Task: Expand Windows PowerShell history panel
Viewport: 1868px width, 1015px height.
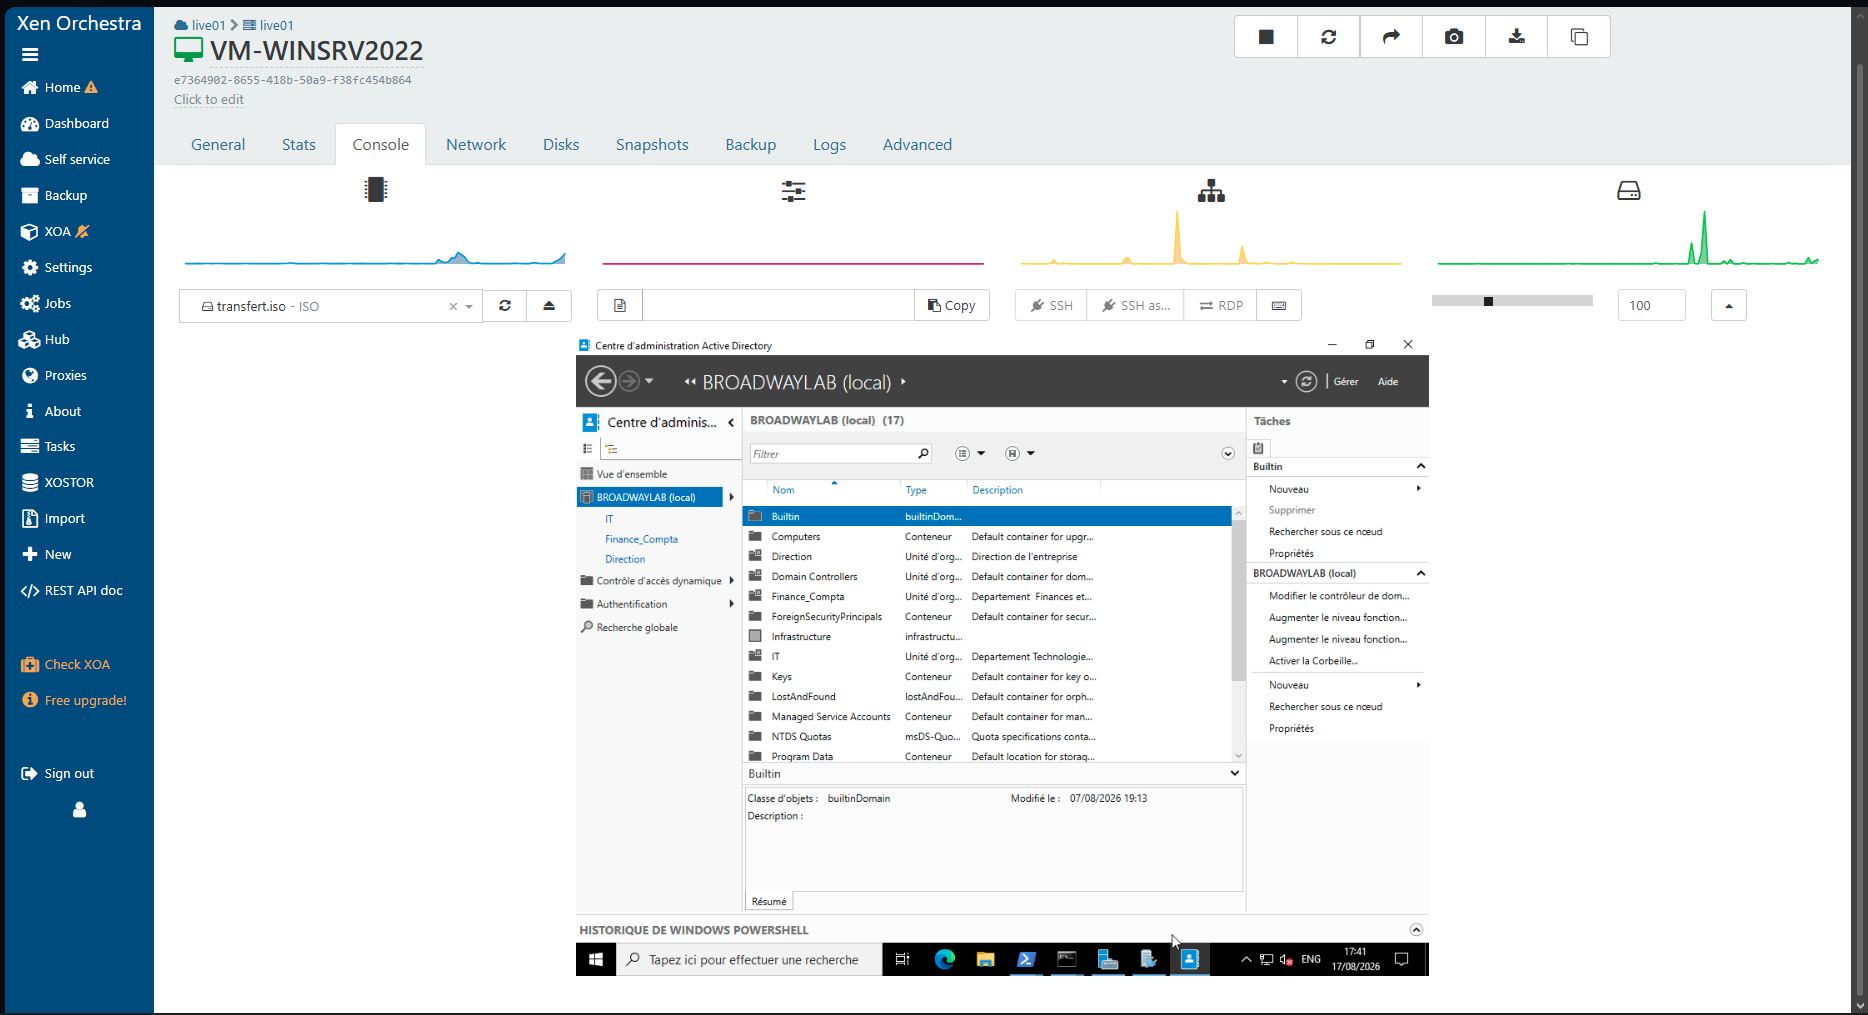Action: [1416, 930]
